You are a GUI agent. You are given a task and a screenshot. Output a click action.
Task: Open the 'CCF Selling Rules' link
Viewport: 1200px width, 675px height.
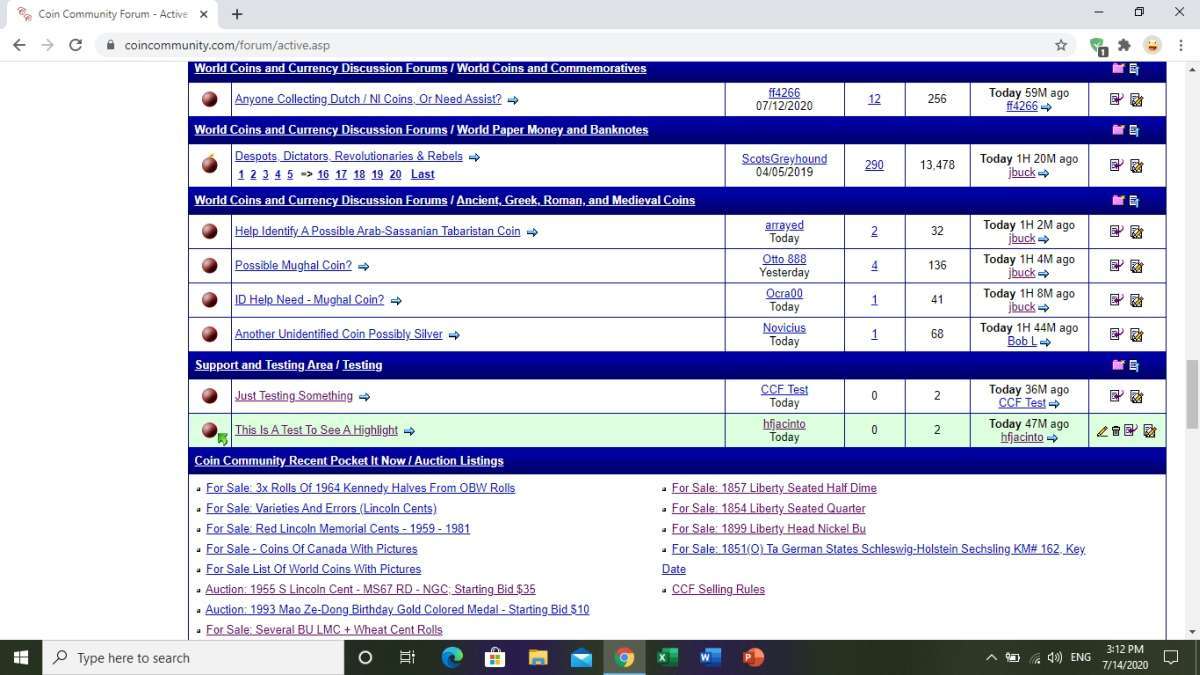click(x=718, y=589)
